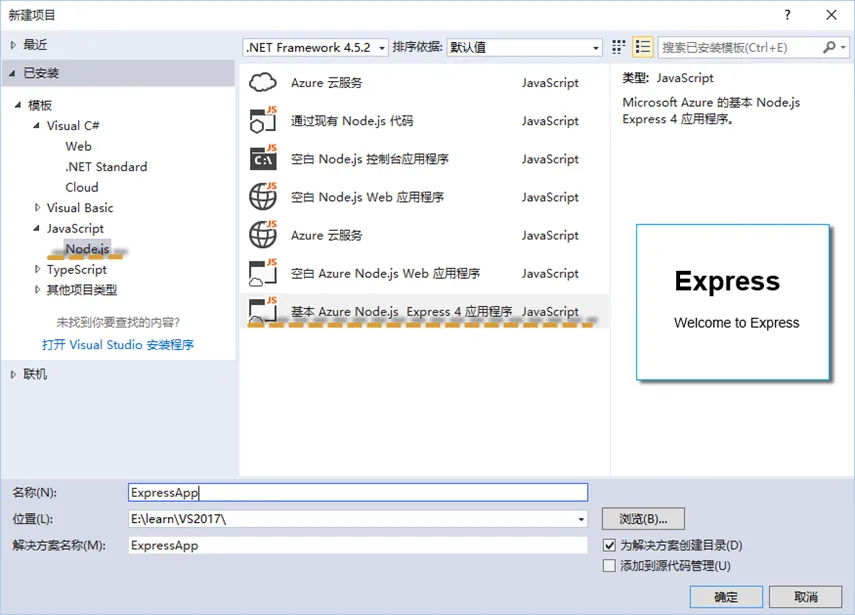Screen dimensions: 855x615
Task: Select the TypeScript tree label
Action: click(77, 269)
